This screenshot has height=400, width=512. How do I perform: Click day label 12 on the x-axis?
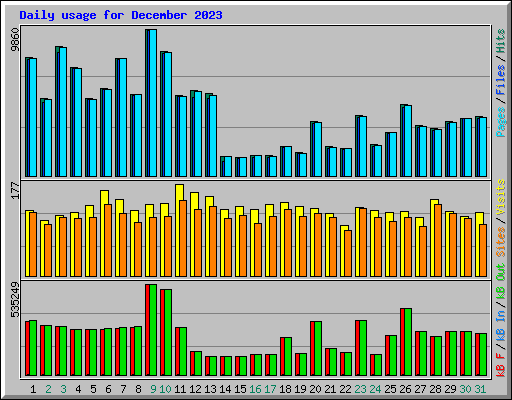195,389
